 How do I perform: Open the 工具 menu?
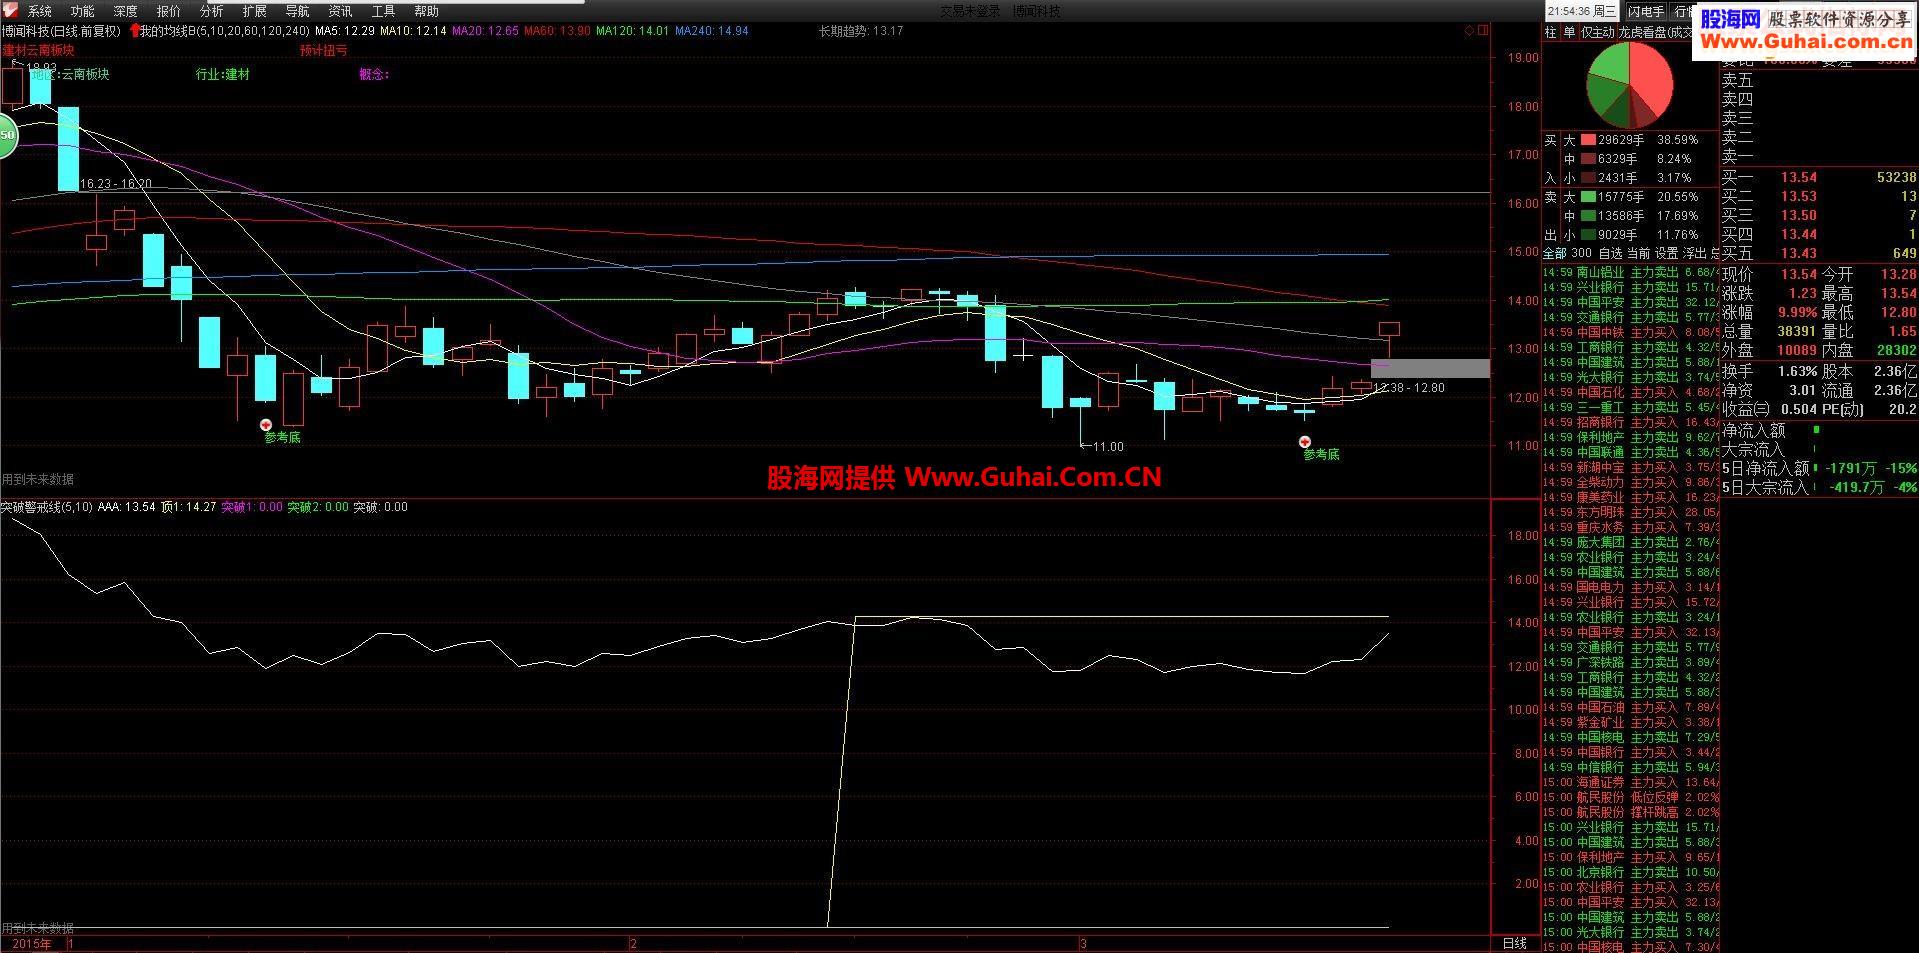[383, 11]
